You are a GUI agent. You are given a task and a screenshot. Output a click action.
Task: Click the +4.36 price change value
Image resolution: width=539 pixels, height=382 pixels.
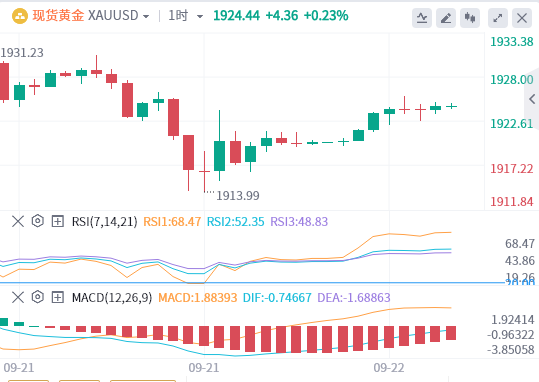click(282, 16)
